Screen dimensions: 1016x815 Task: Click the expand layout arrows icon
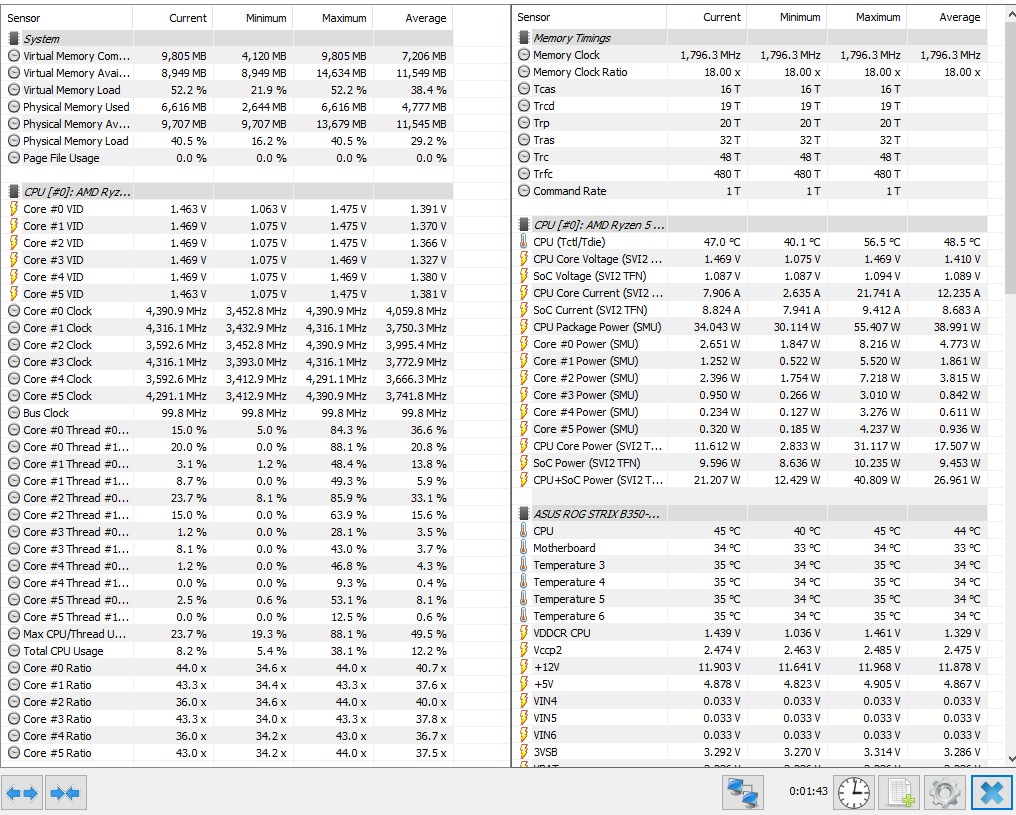coord(22,793)
